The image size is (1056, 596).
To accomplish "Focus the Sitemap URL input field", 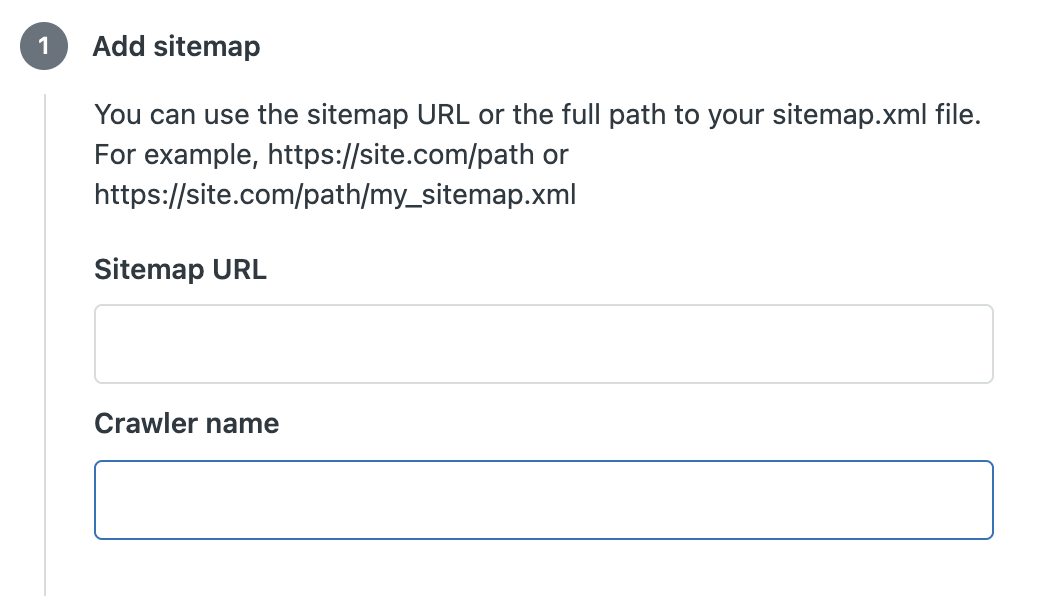I will 543,344.
